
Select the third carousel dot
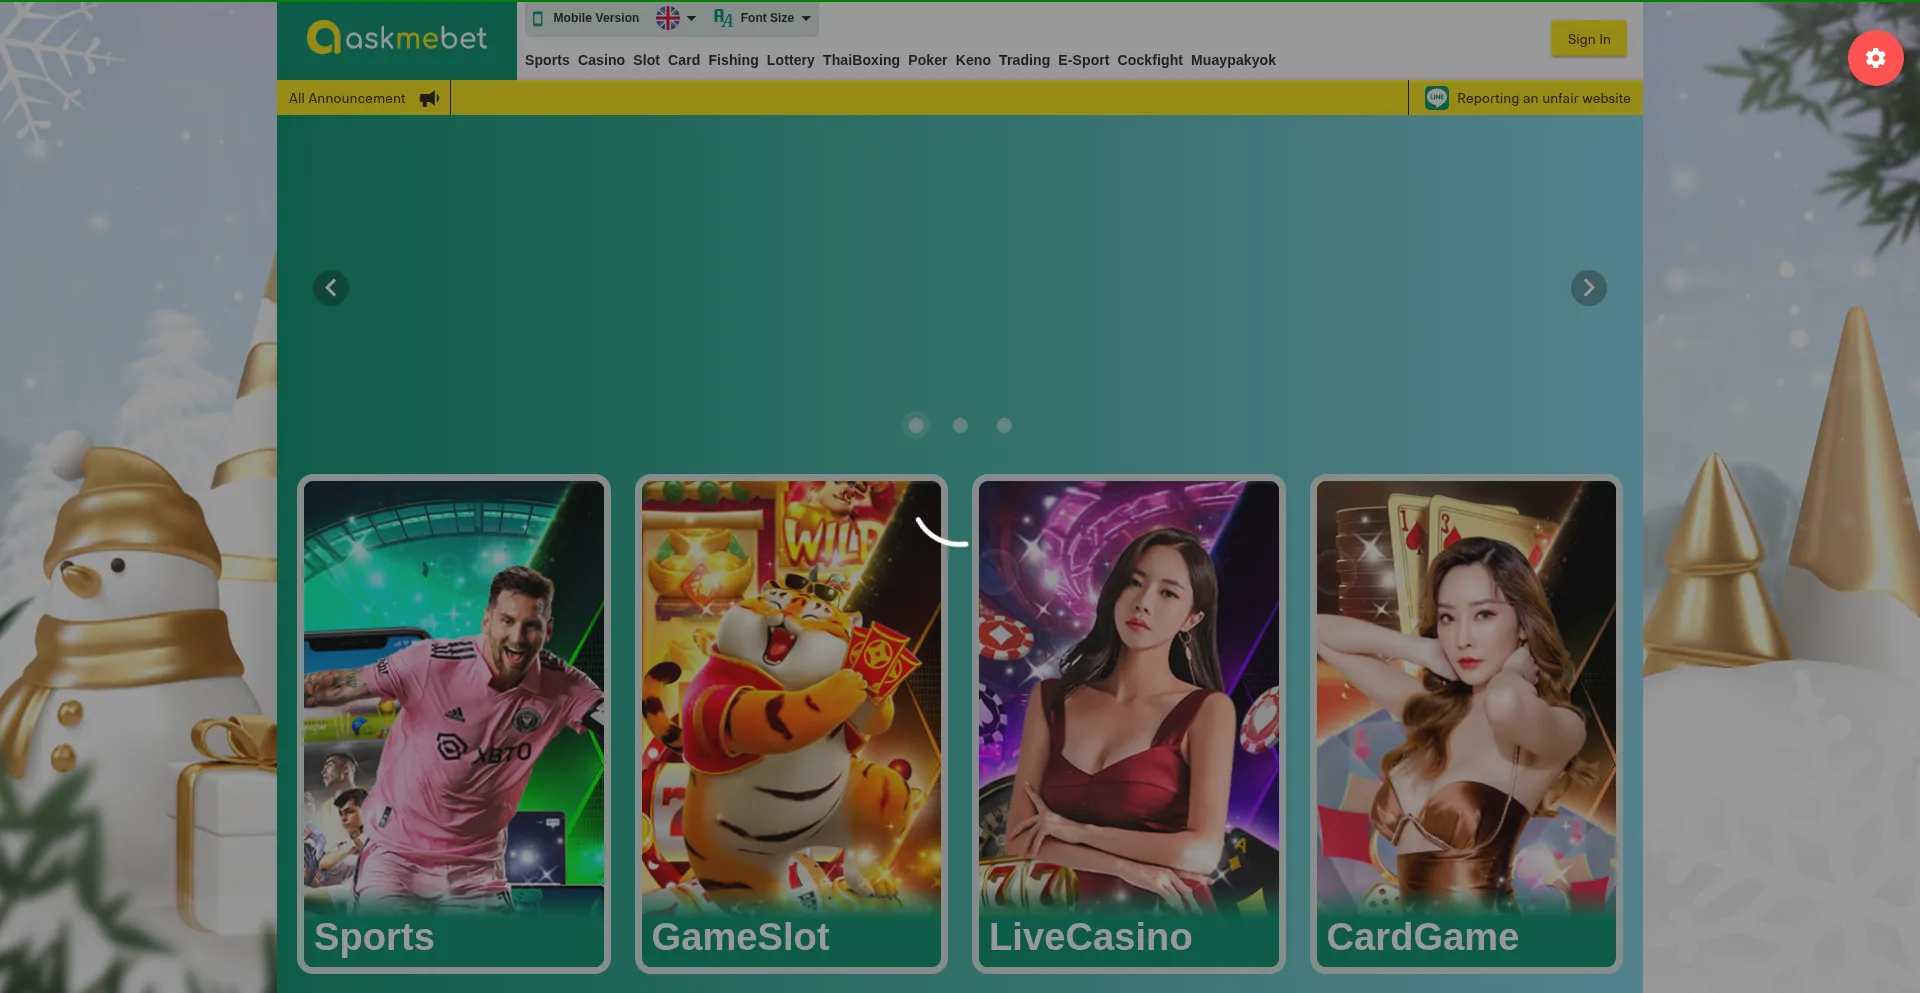[x=1004, y=426]
